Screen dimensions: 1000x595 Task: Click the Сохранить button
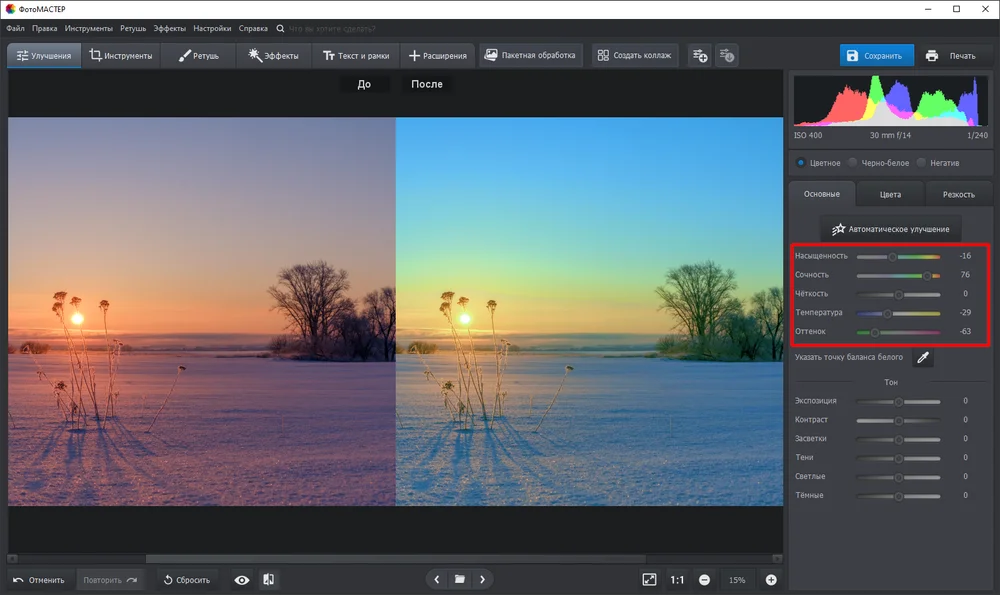[876, 55]
